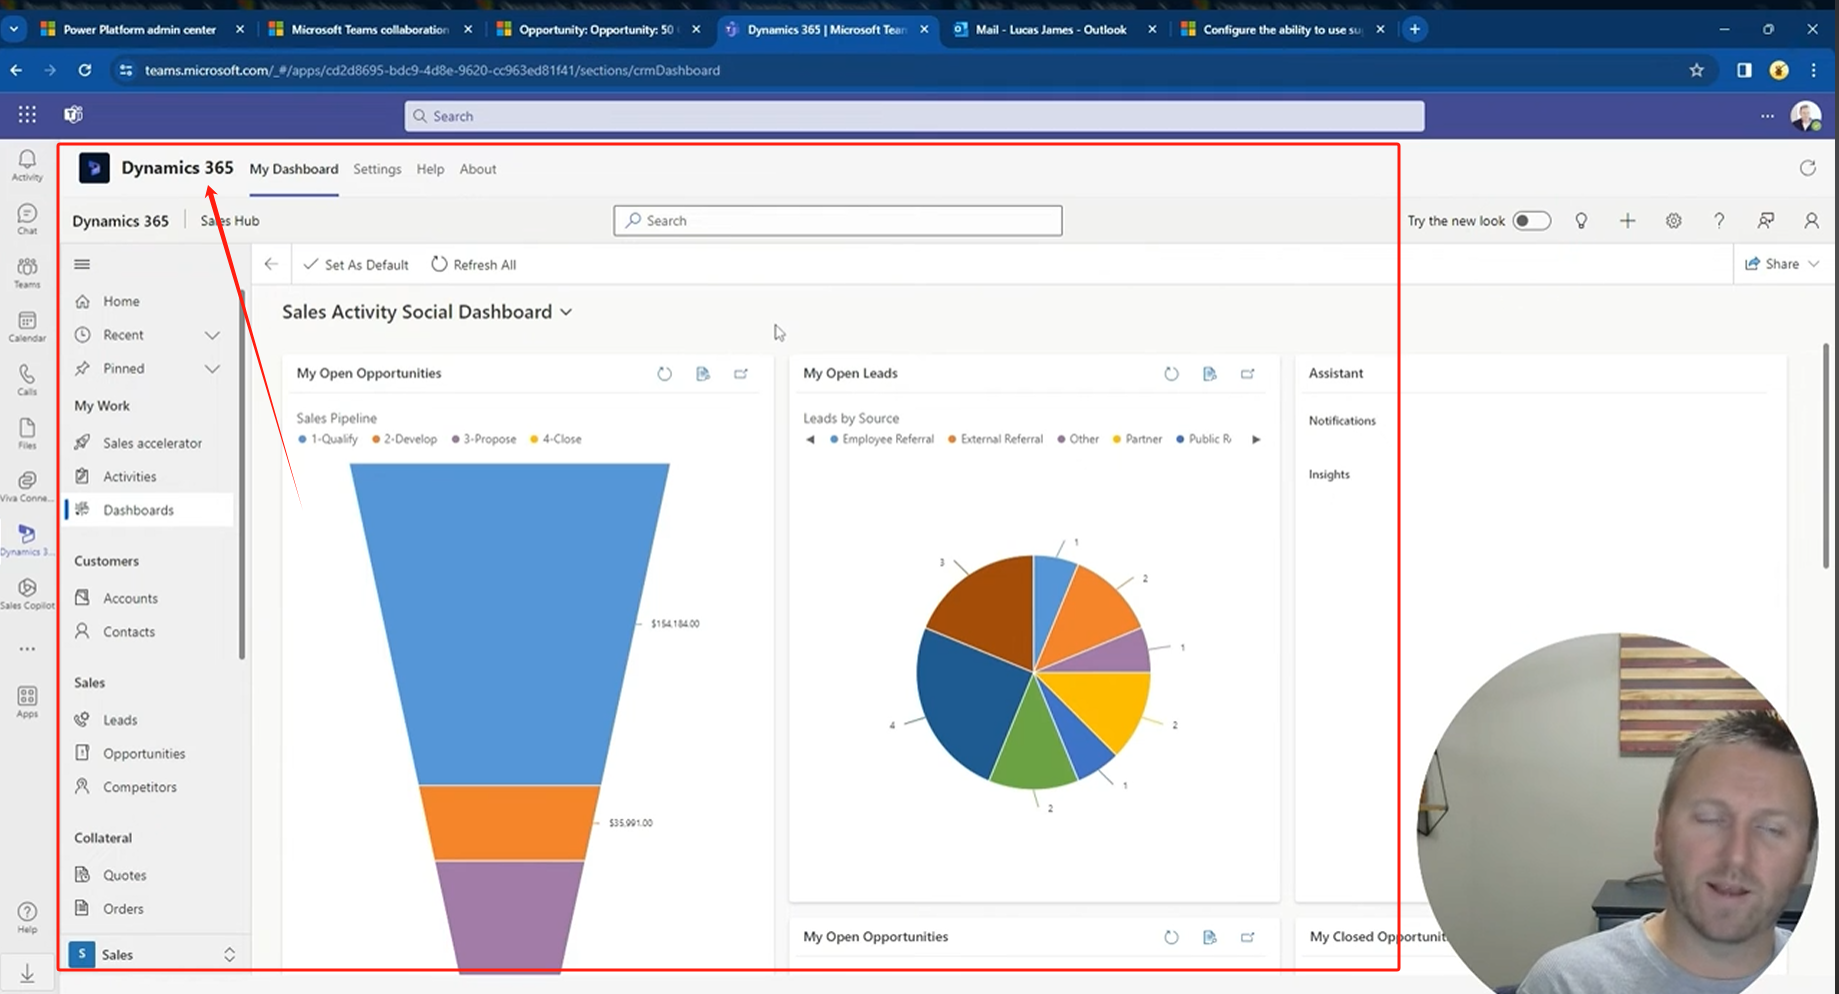
Task: Change area with the Sales switcher
Action: coord(152,954)
